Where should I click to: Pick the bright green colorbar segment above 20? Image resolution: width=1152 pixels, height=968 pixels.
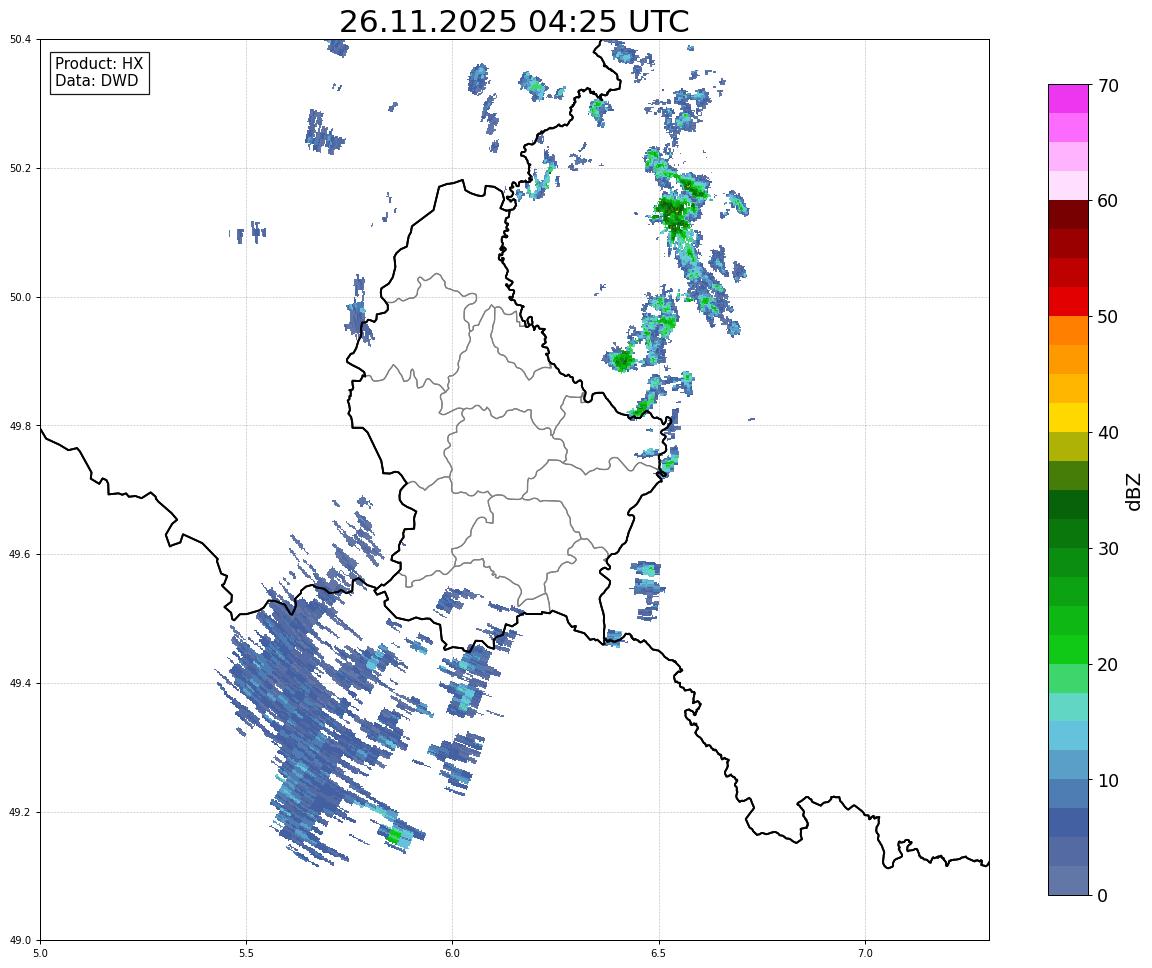click(x=1068, y=649)
